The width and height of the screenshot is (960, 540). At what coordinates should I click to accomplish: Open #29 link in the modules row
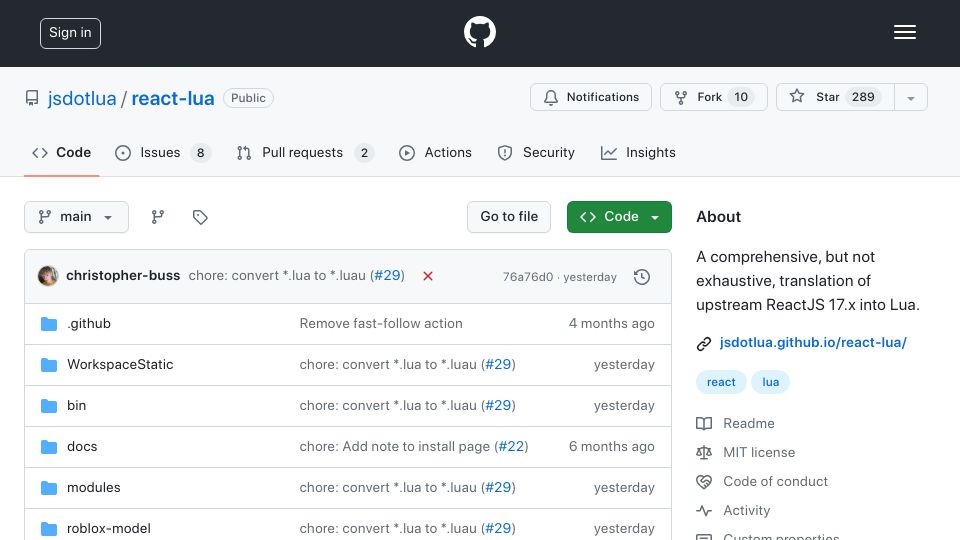(498, 487)
